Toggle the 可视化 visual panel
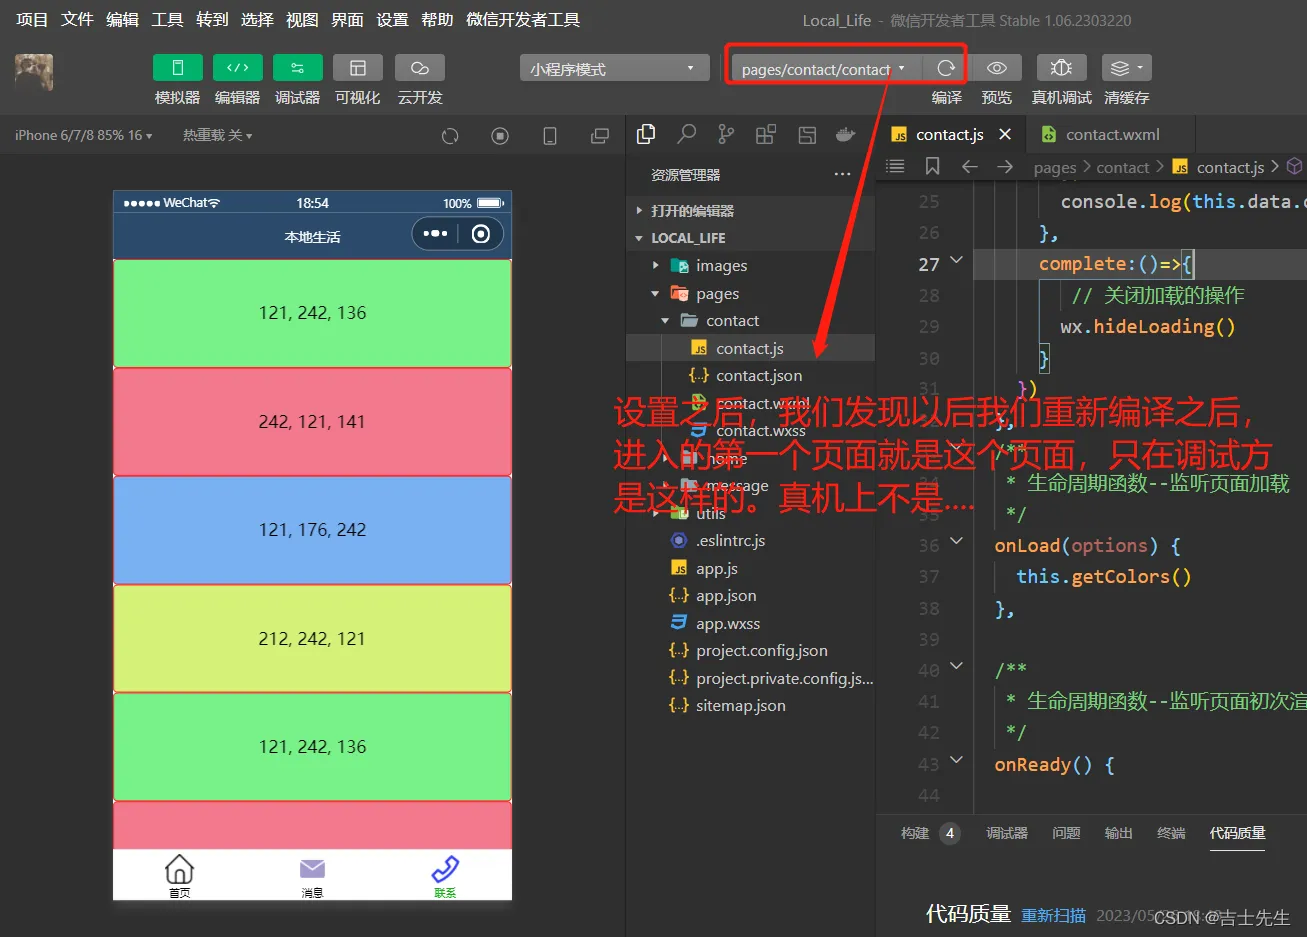This screenshot has height=937, width=1307. [x=358, y=68]
